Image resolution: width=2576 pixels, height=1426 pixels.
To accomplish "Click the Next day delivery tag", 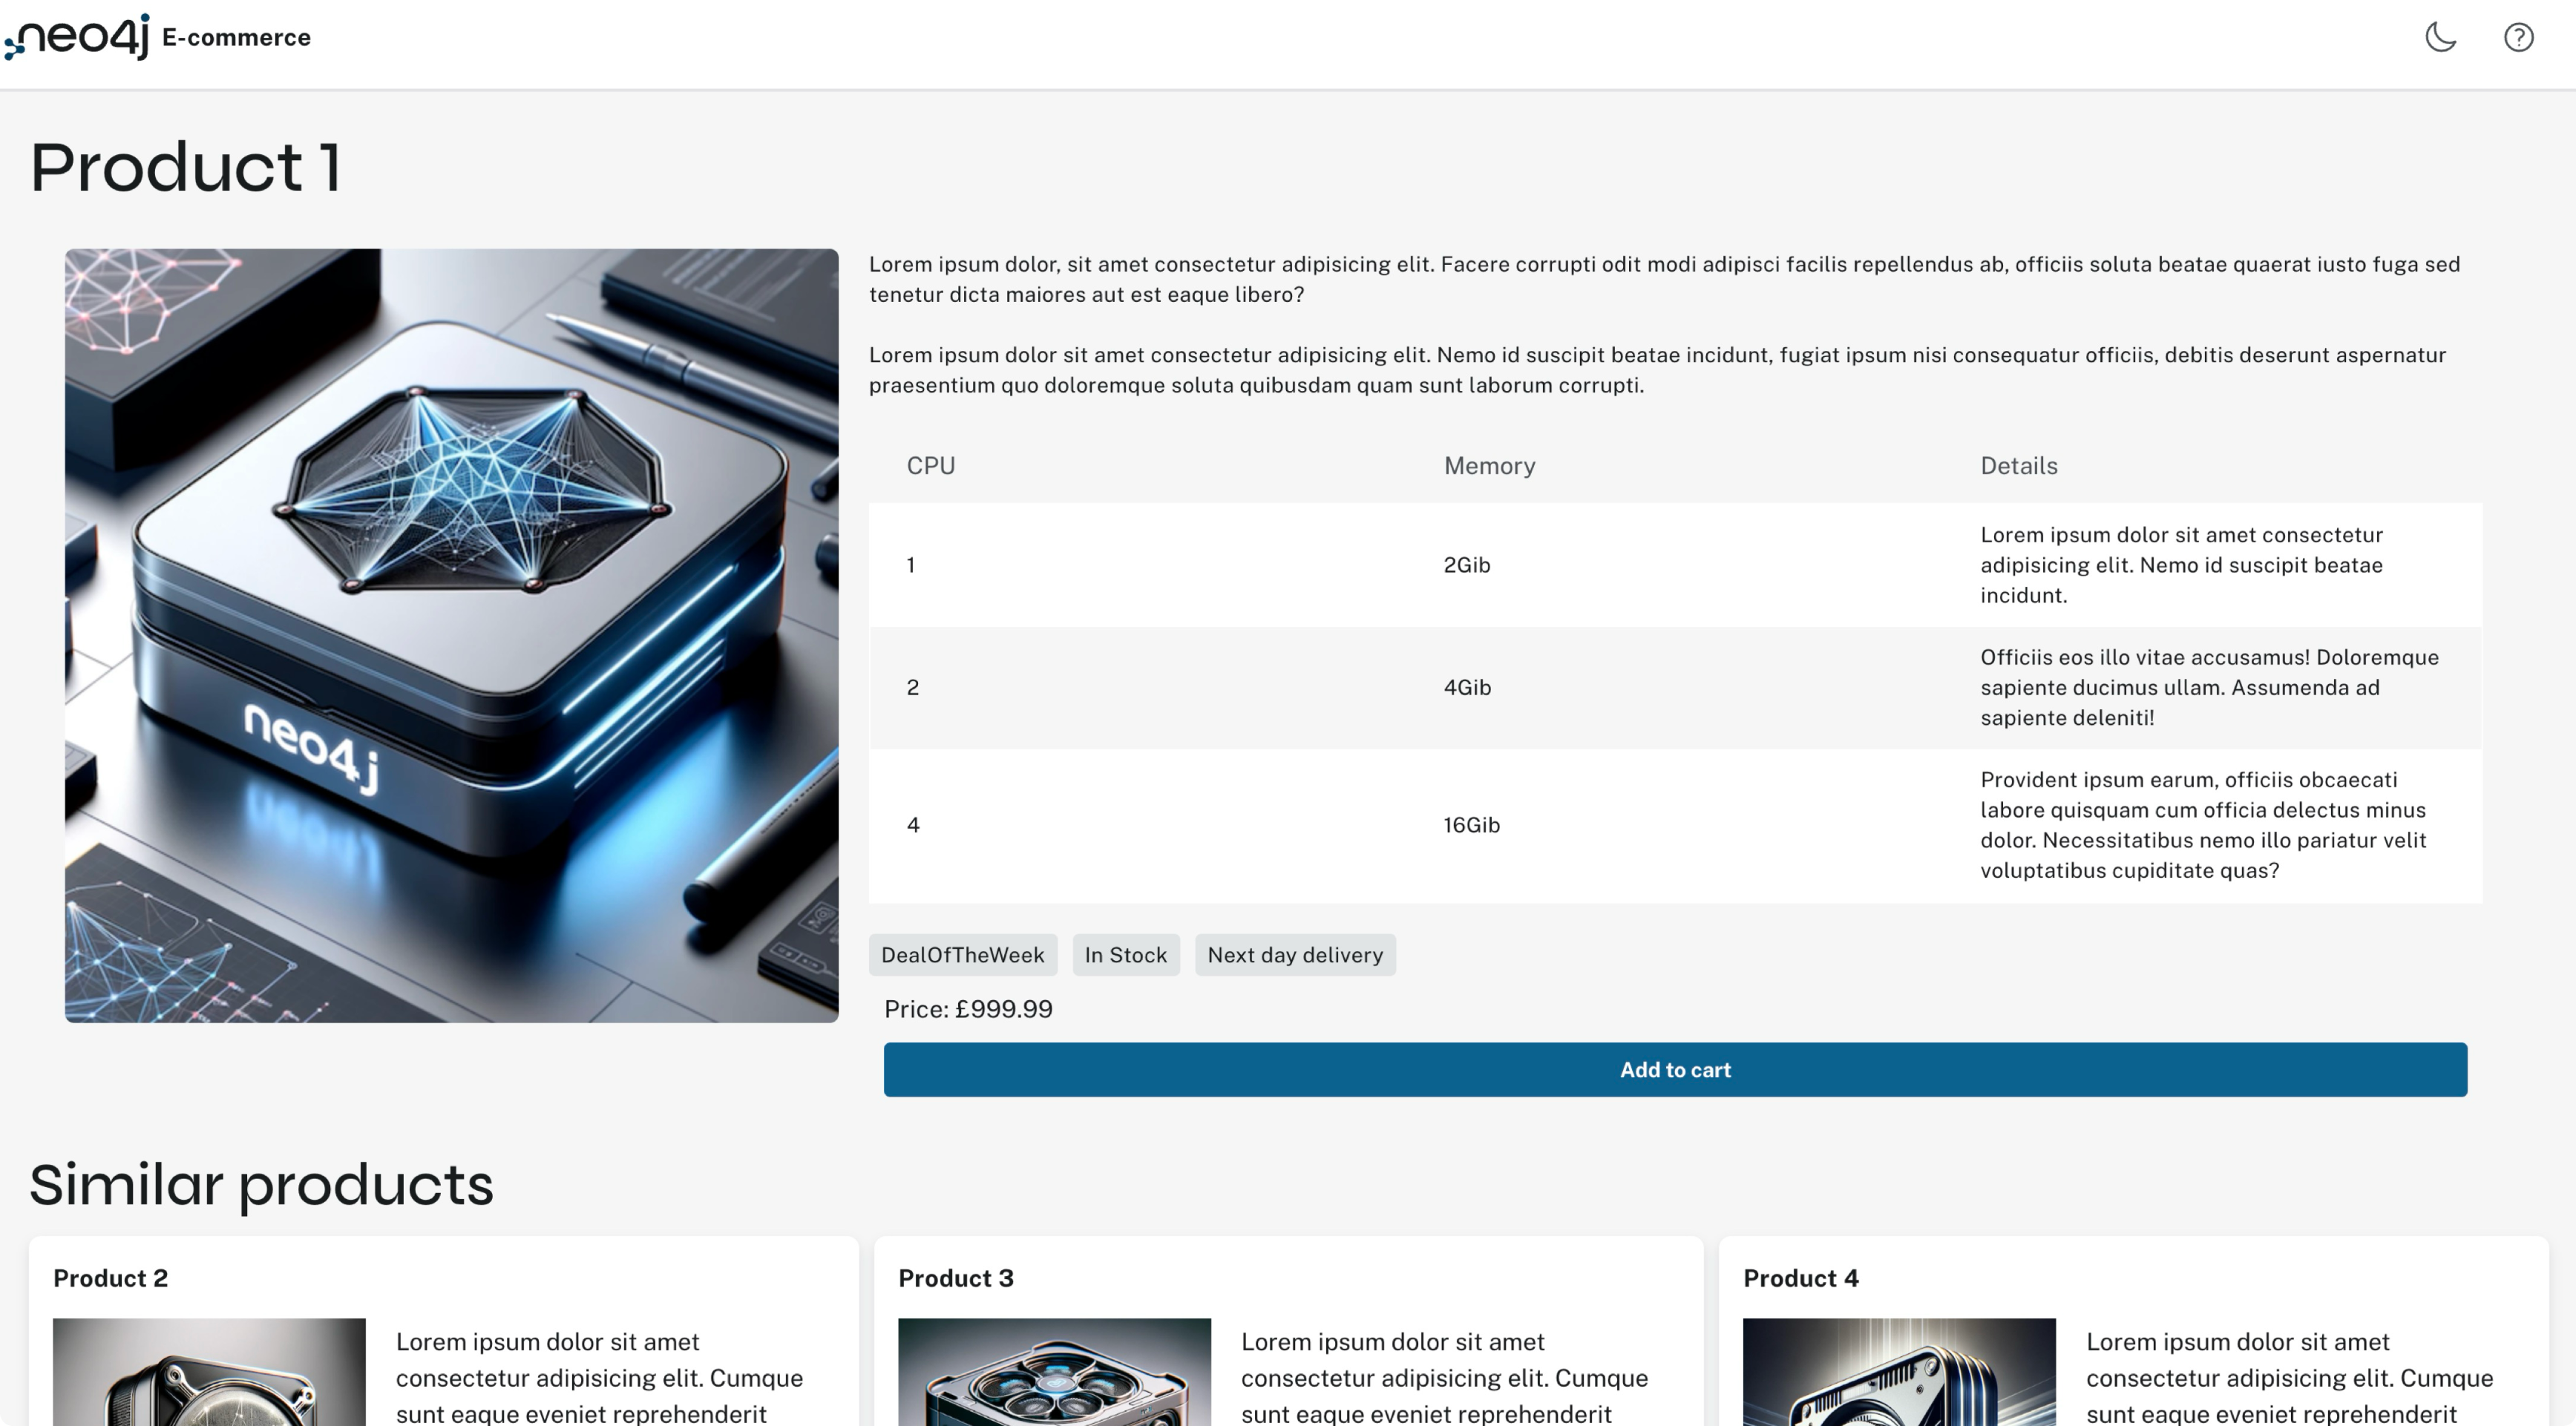I will 1295,955.
